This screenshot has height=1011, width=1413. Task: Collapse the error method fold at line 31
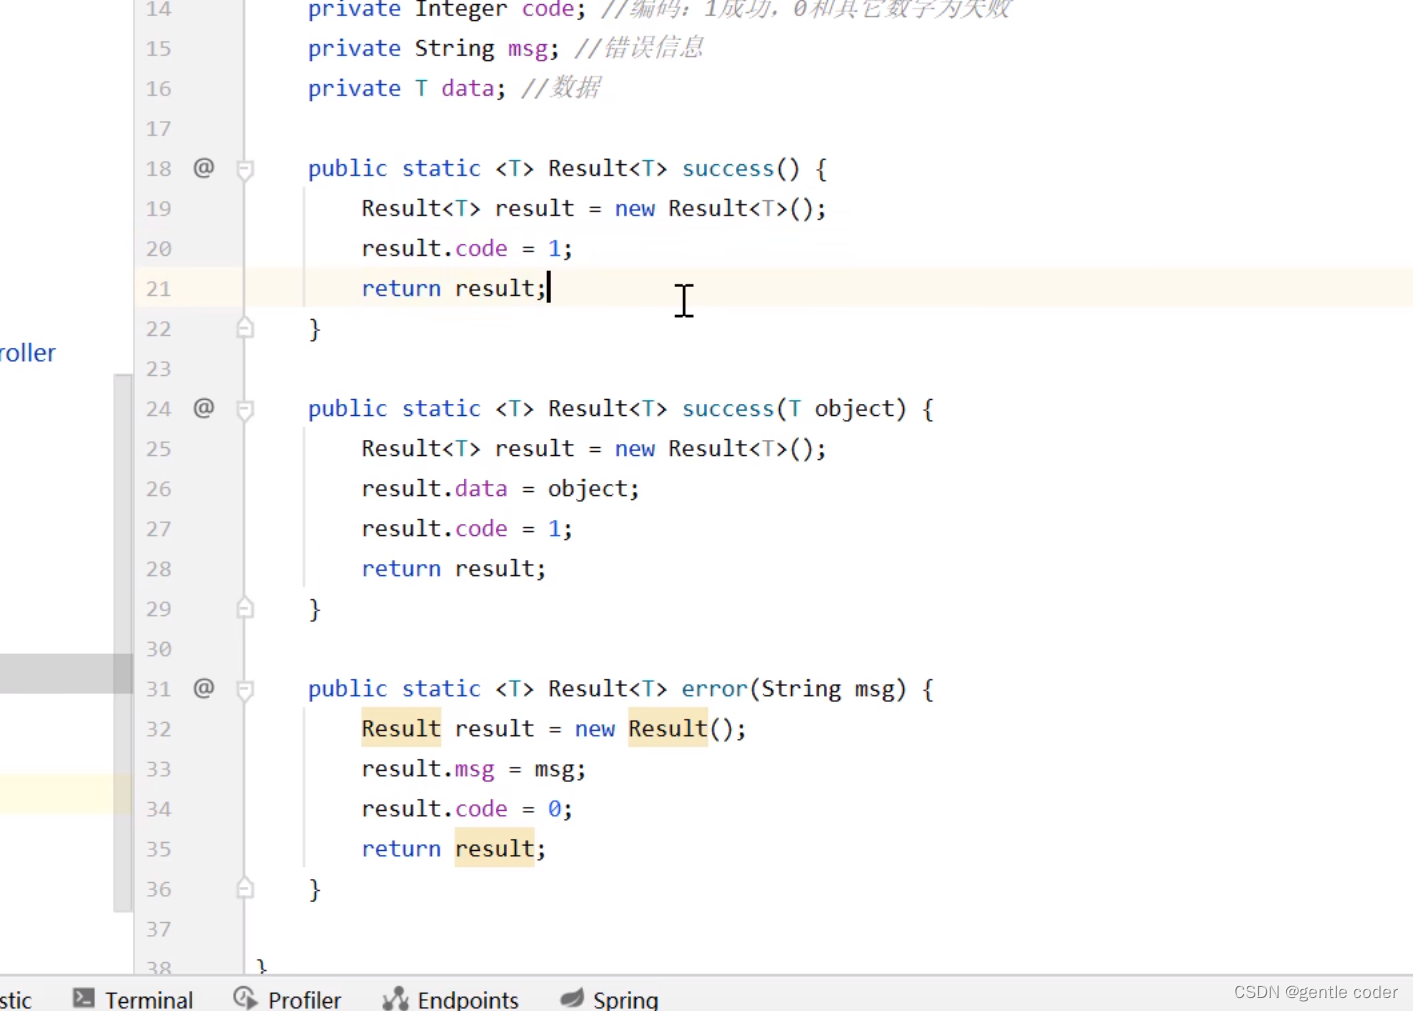coord(245,689)
